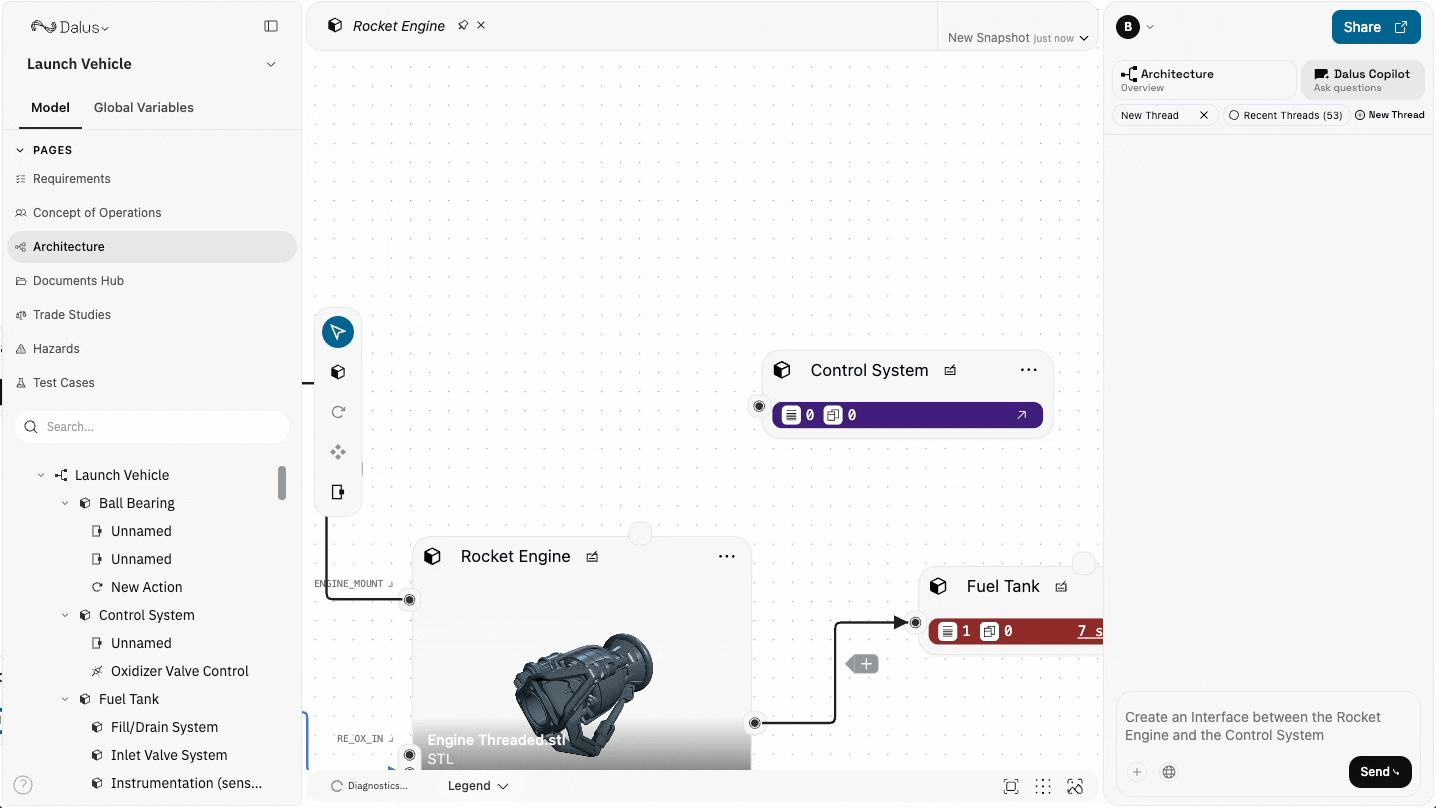1436x808 pixels.
Task: Click the Control System copies icon
Action: pyautogui.click(x=833, y=415)
